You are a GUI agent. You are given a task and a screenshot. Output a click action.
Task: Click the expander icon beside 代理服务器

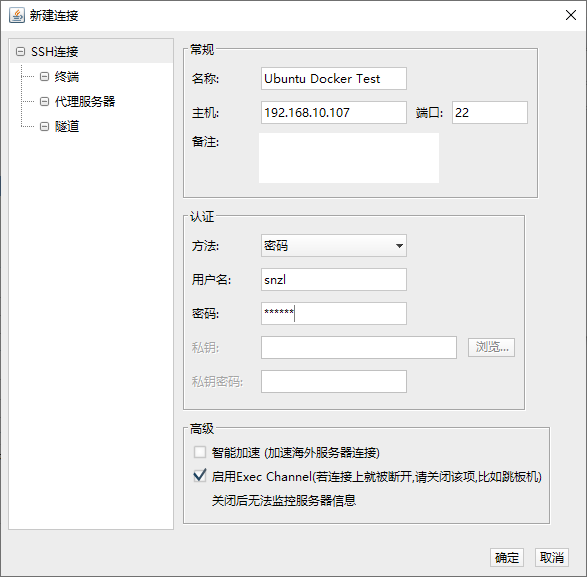pos(44,101)
